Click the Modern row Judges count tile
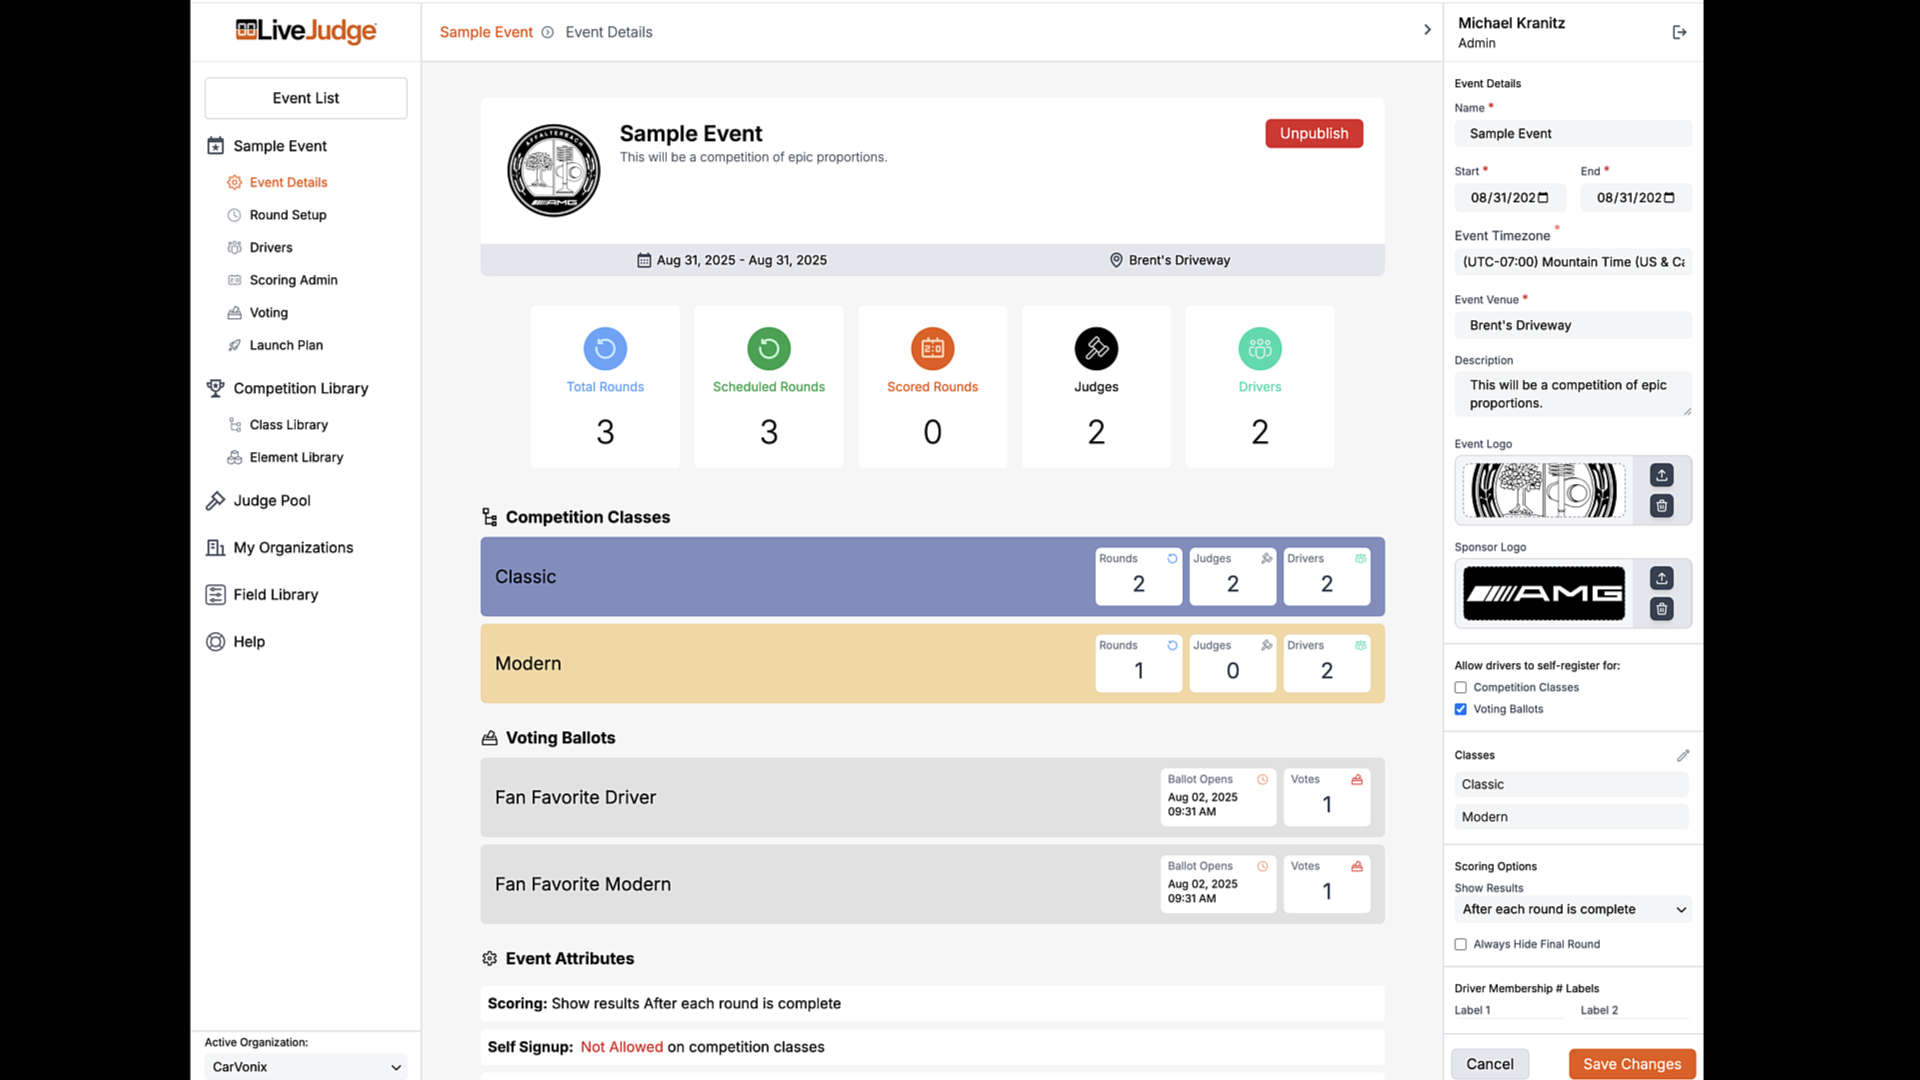Screen dimensions: 1920x1080 tap(1232, 664)
